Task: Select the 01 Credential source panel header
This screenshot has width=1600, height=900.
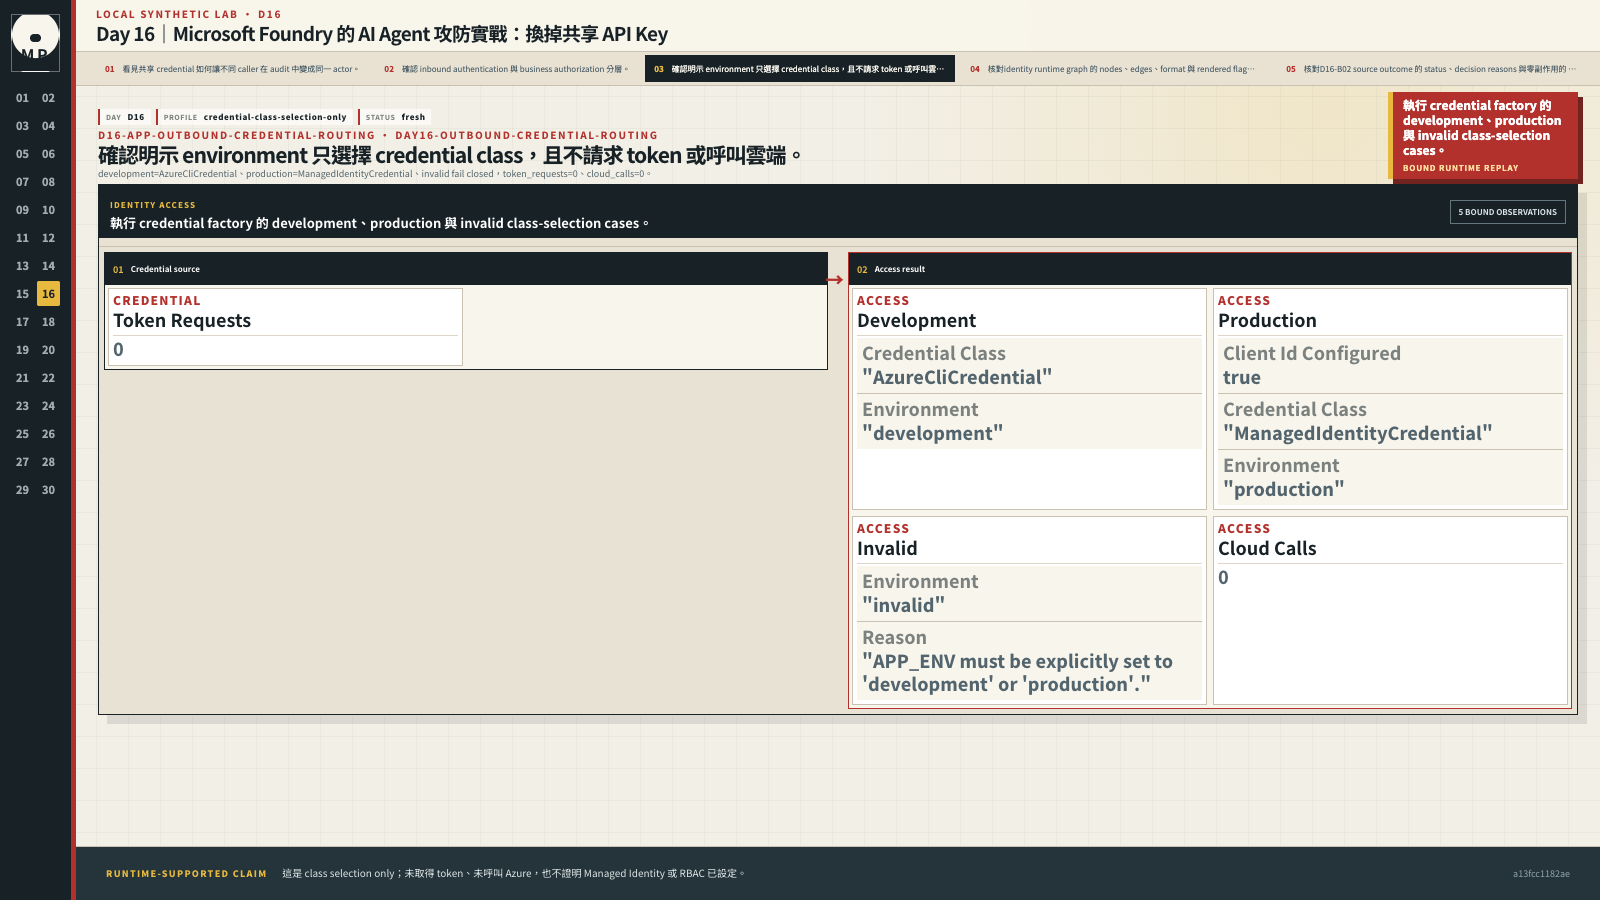Action: [x=466, y=269]
